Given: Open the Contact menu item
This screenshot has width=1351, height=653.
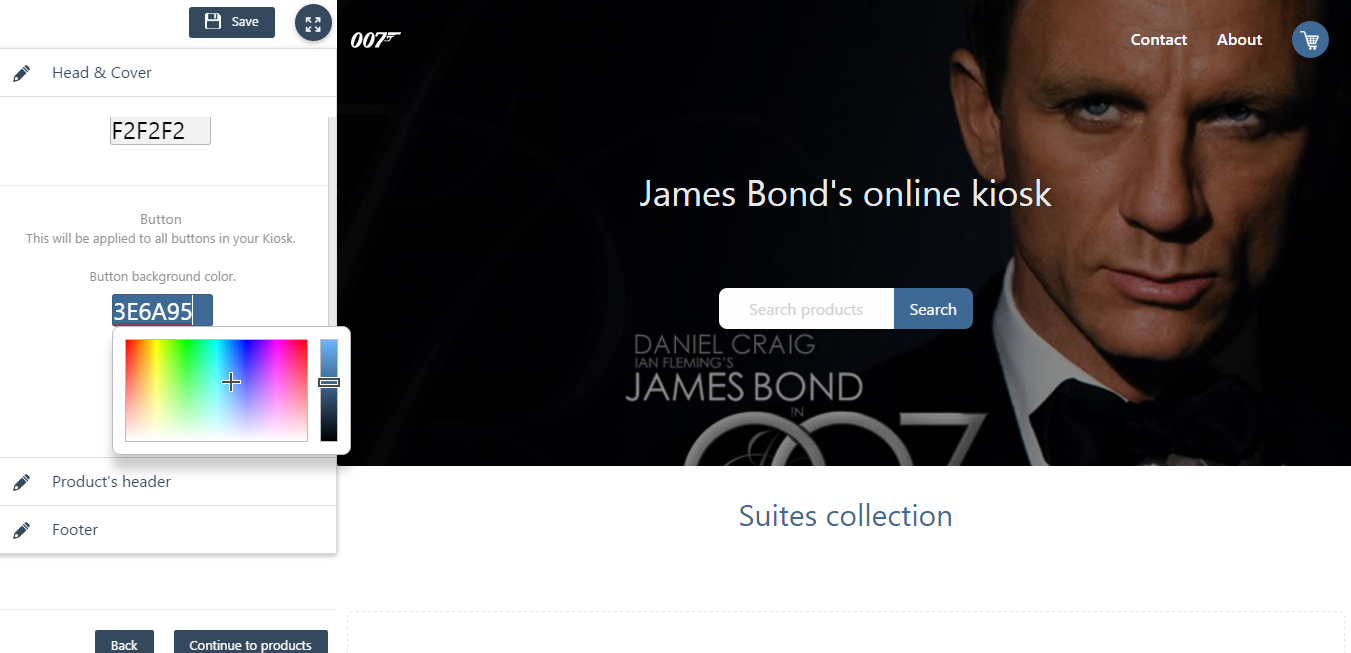Looking at the screenshot, I should tap(1159, 40).
